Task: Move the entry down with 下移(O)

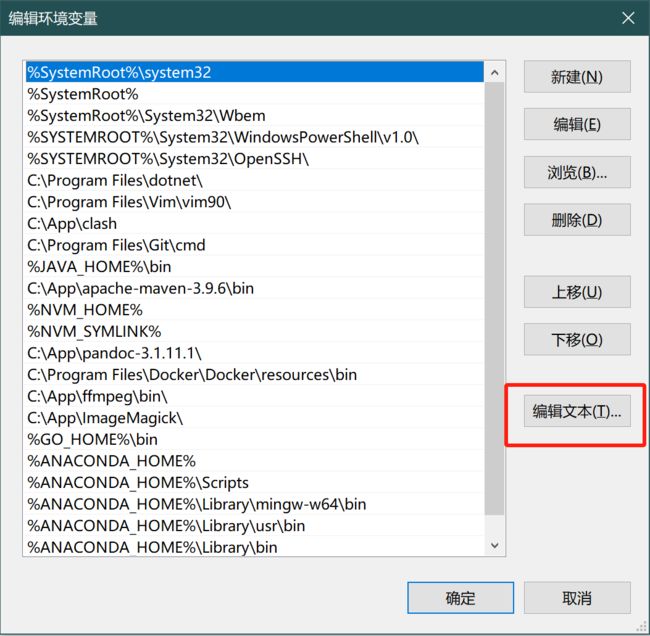Action: tap(577, 340)
